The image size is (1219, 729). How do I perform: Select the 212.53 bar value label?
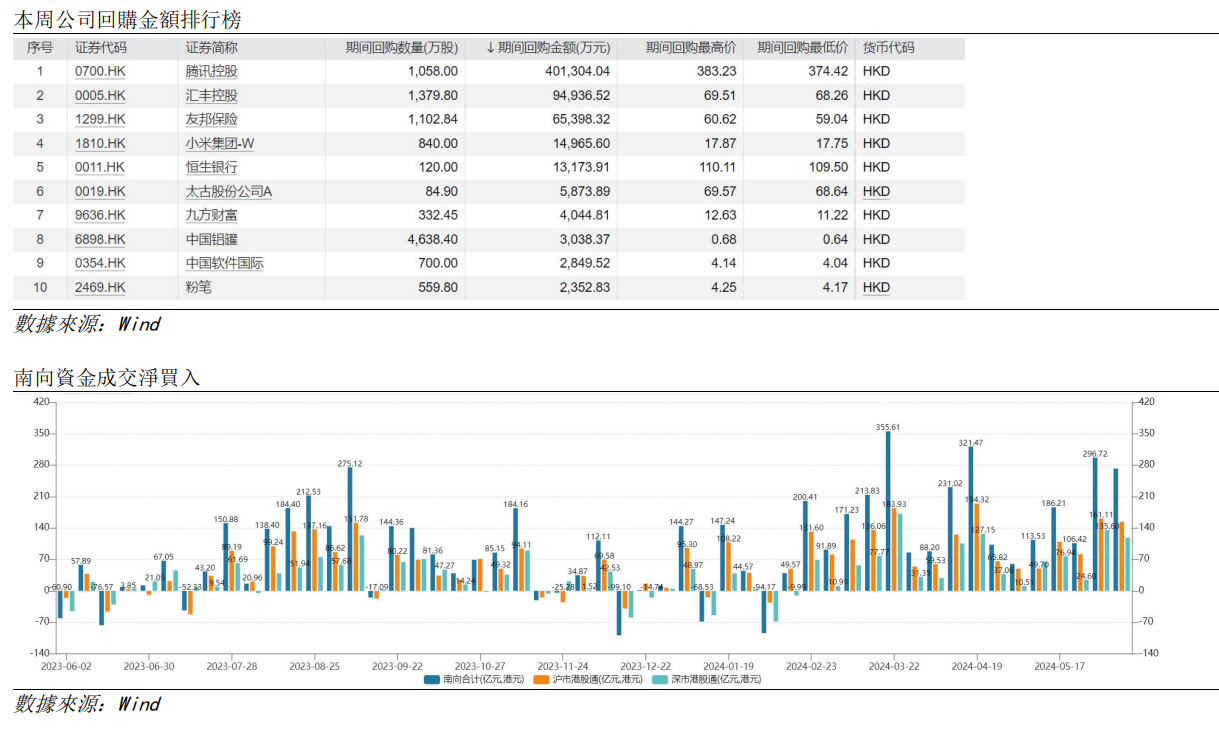point(309,491)
